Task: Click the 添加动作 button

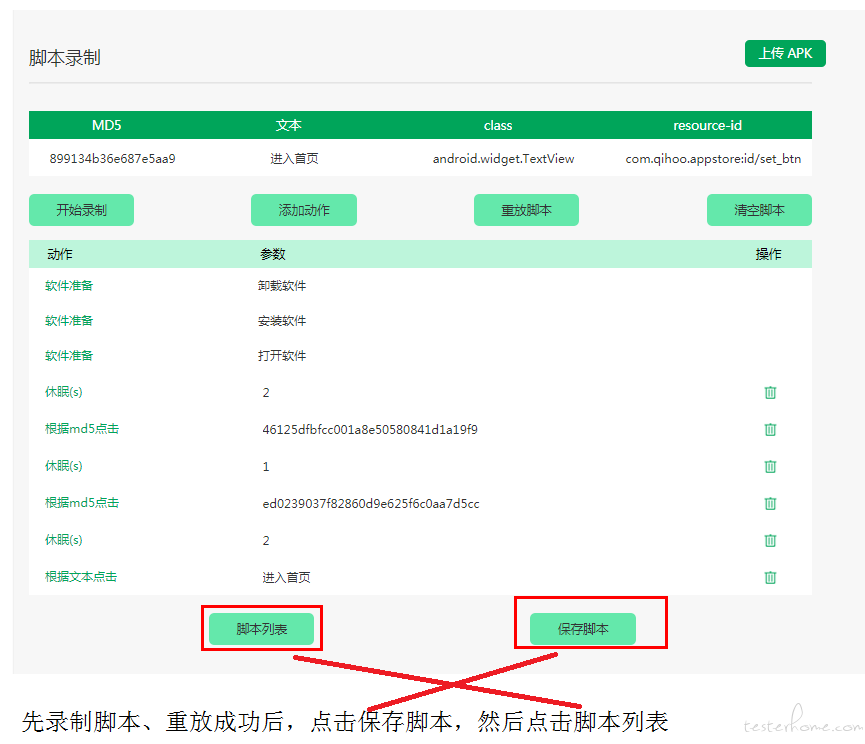Action: pos(303,210)
